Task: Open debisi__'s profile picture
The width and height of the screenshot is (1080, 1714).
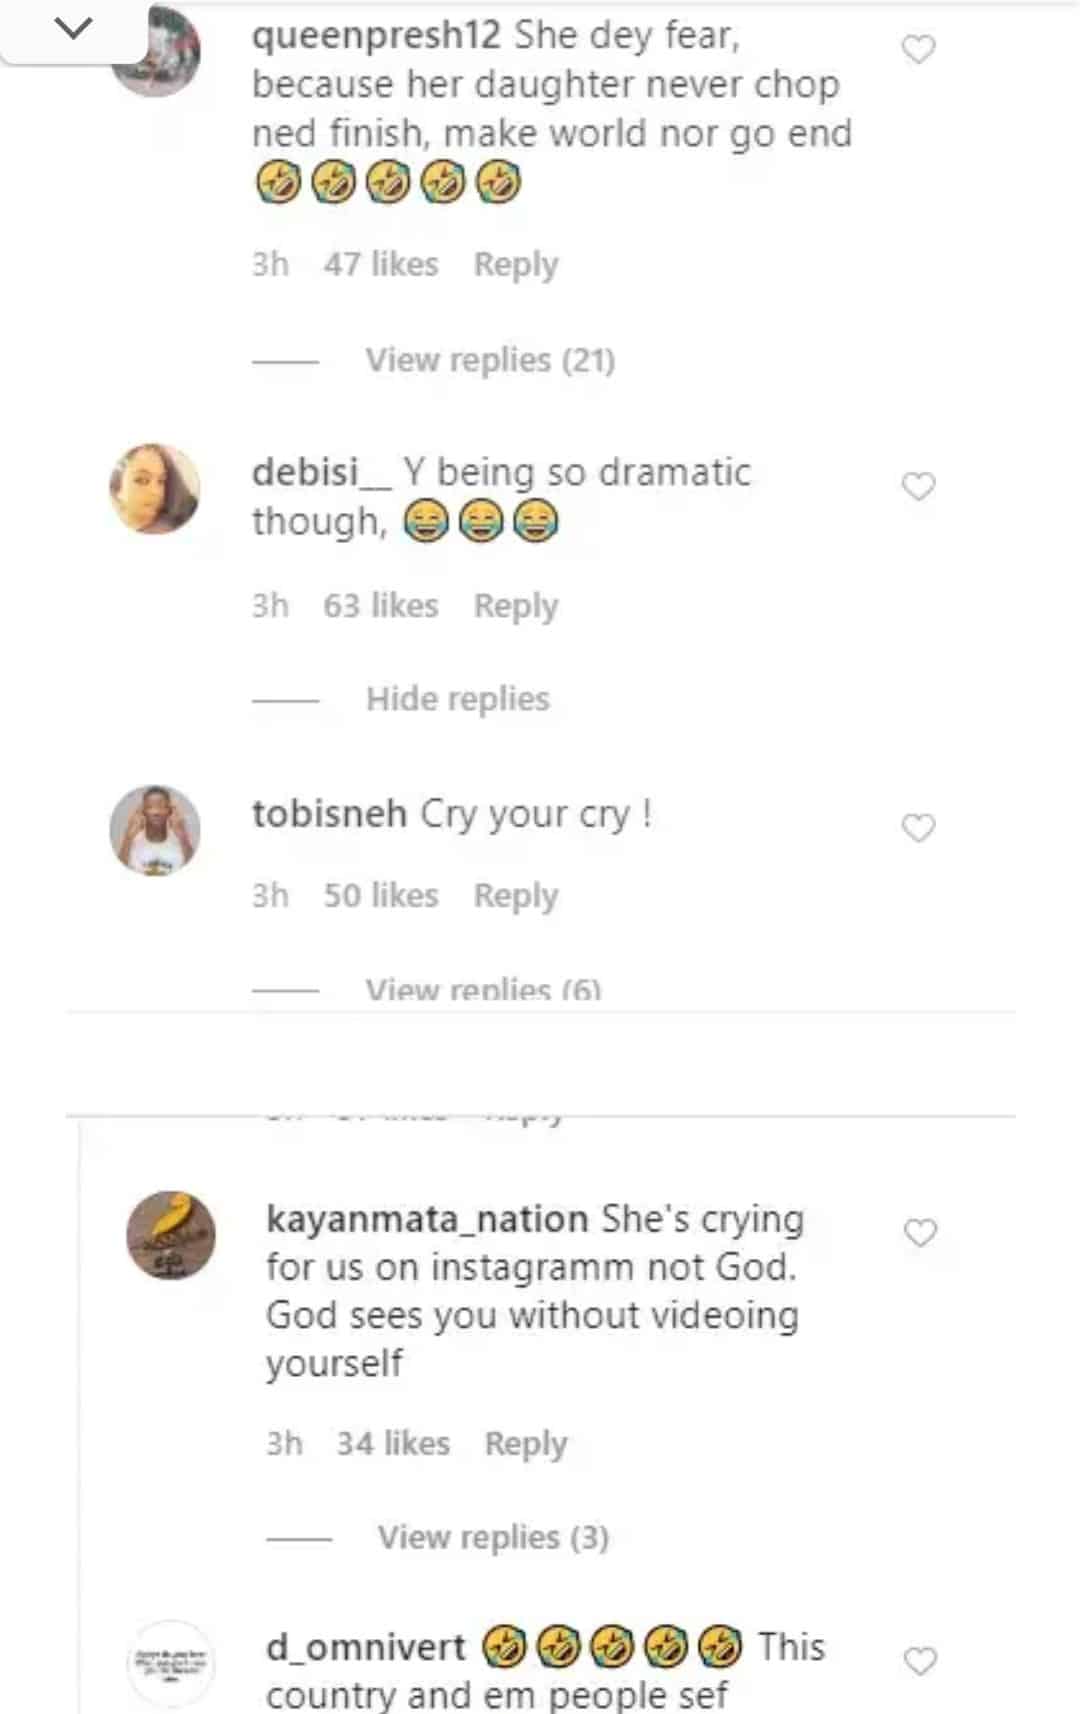Action: click(155, 489)
